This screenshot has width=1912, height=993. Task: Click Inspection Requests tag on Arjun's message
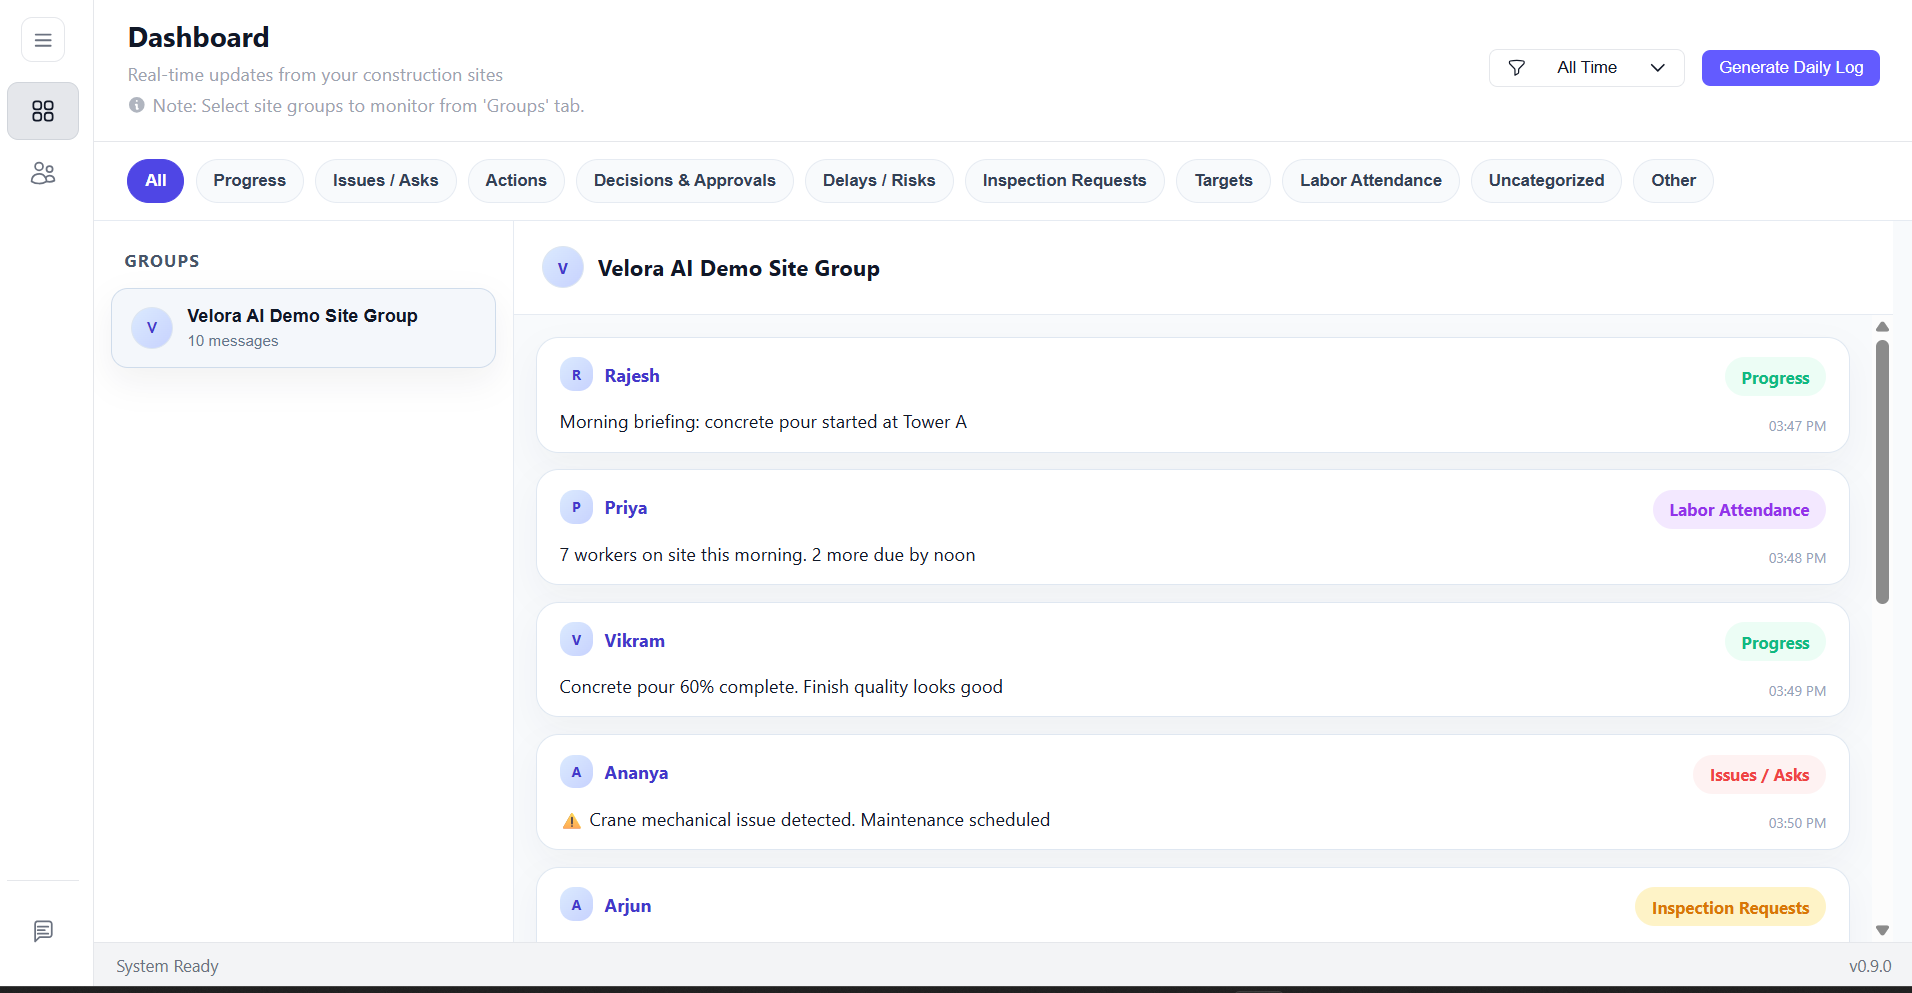pyautogui.click(x=1730, y=908)
